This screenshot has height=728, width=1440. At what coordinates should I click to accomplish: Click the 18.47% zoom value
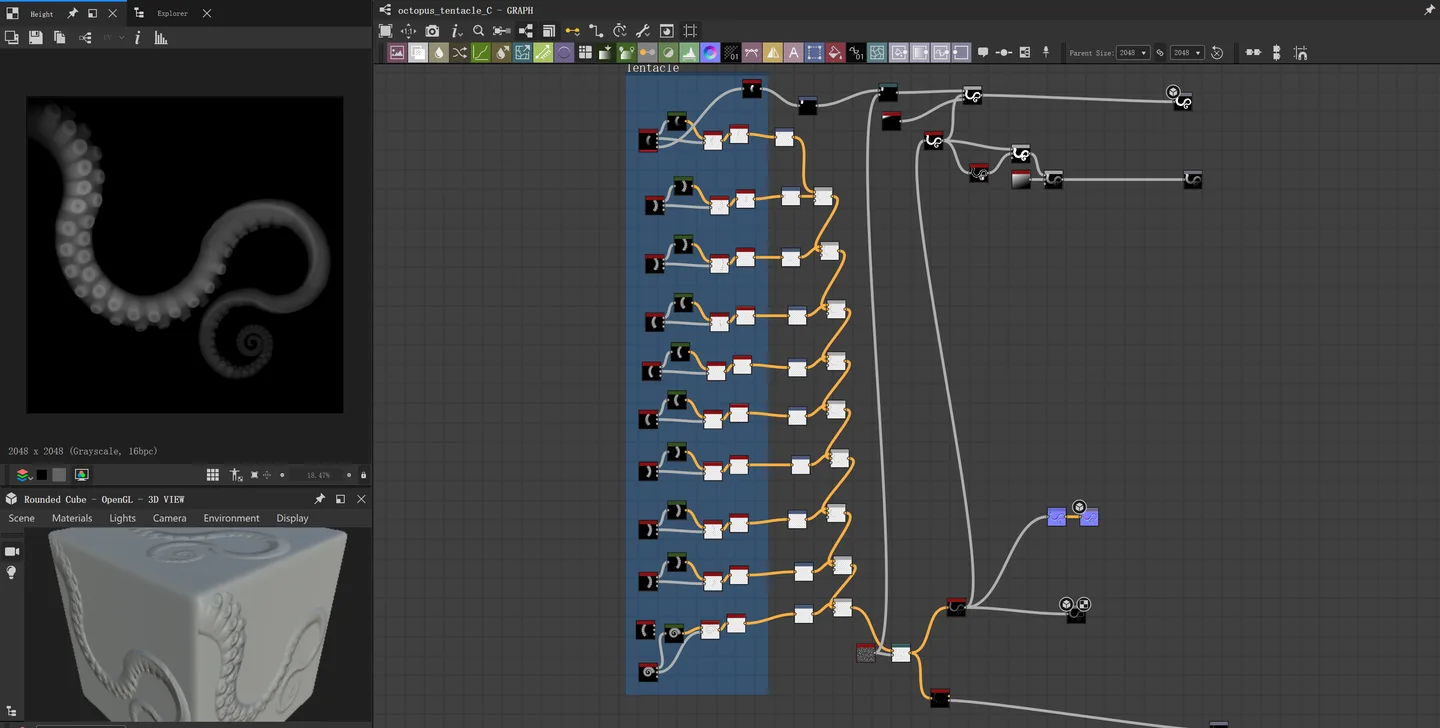click(318, 475)
